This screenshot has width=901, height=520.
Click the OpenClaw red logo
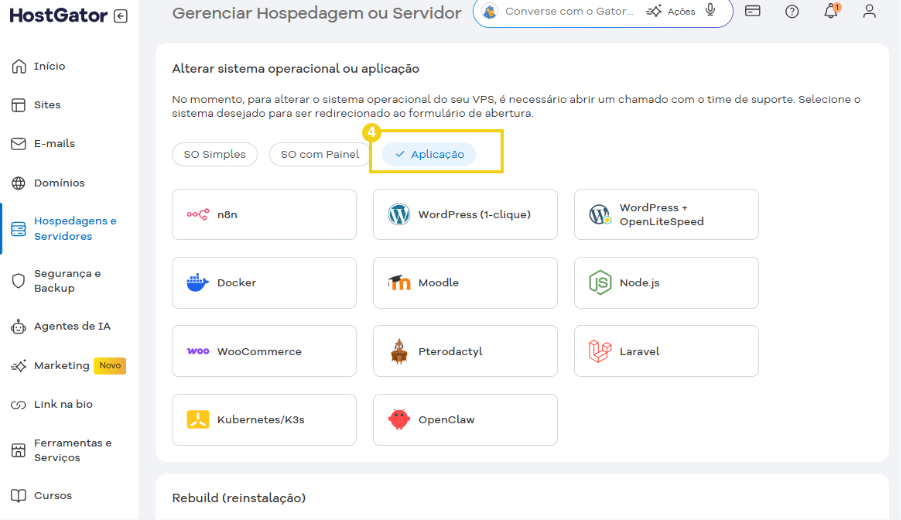pyautogui.click(x=399, y=419)
